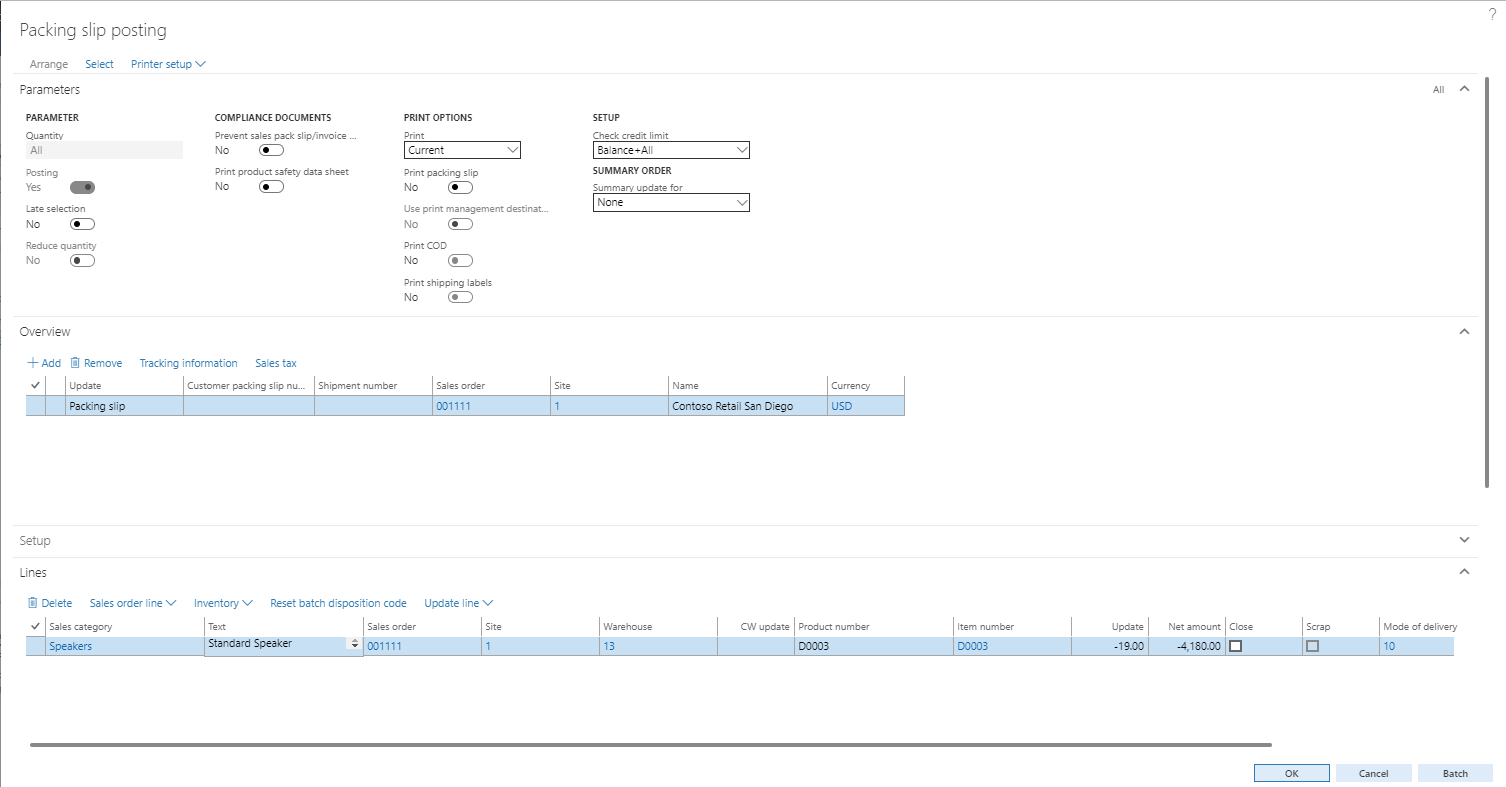Image resolution: width=1506 pixels, height=787 pixels.
Task: Click the Delete trash icon in Lines
Action: [x=33, y=603]
